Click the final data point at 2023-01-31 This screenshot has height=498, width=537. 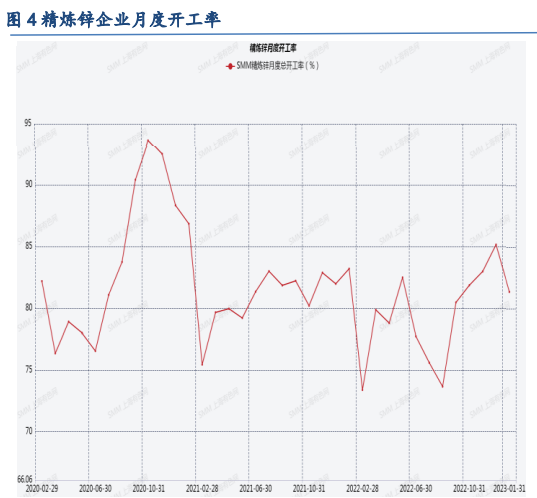pyautogui.click(x=509, y=292)
